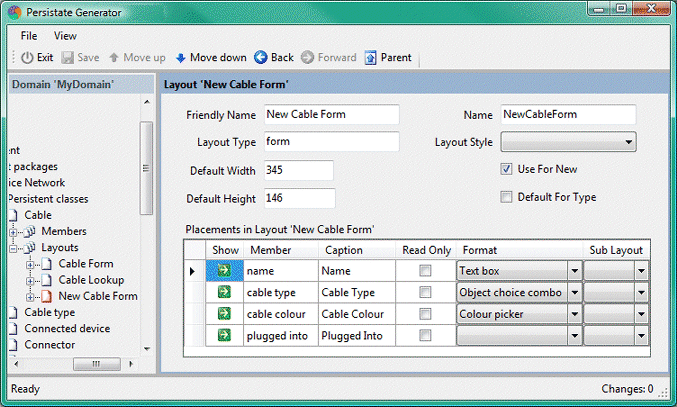677x407 pixels.
Task: Open the View menu
Action: click(x=65, y=35)
